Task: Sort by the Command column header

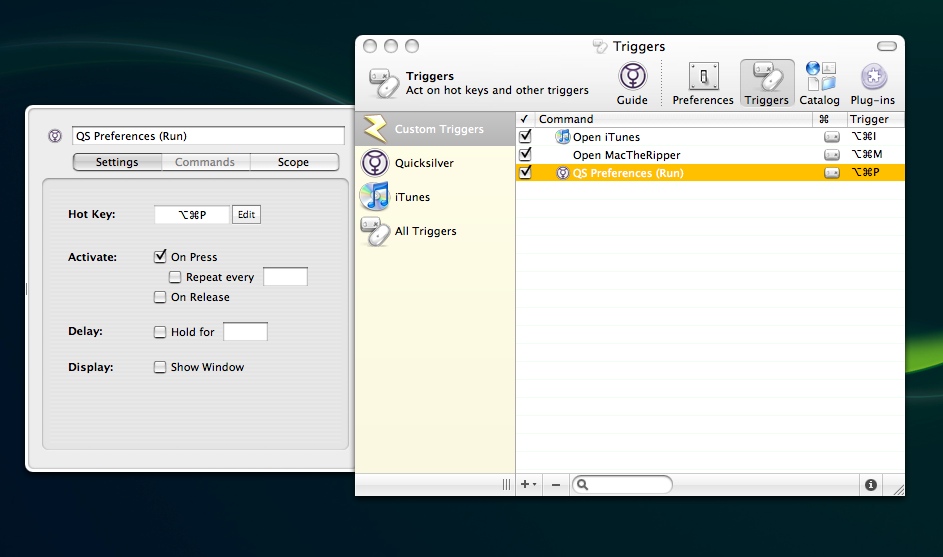Action: 673,119
